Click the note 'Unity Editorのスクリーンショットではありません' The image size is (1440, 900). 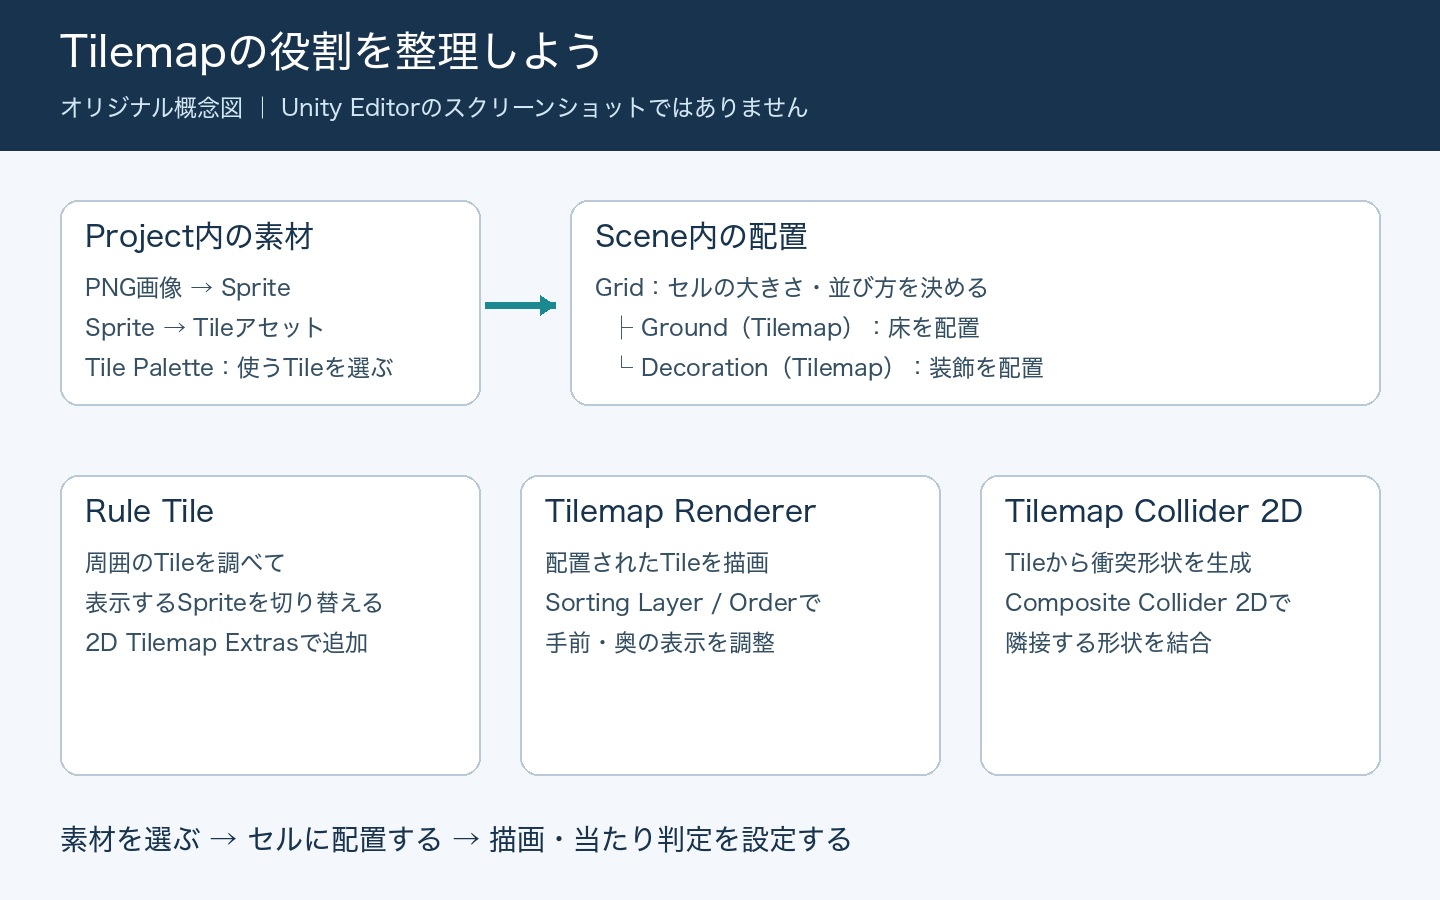coord(544,108)
